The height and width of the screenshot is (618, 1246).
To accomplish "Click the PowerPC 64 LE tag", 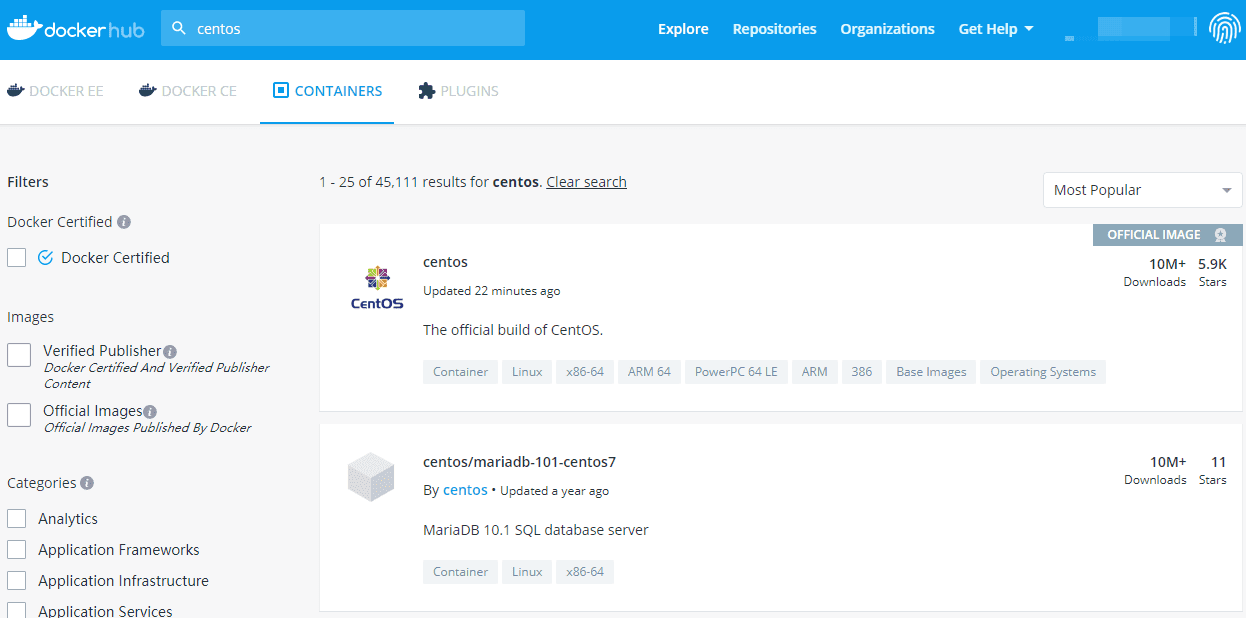I will [736, 372].
